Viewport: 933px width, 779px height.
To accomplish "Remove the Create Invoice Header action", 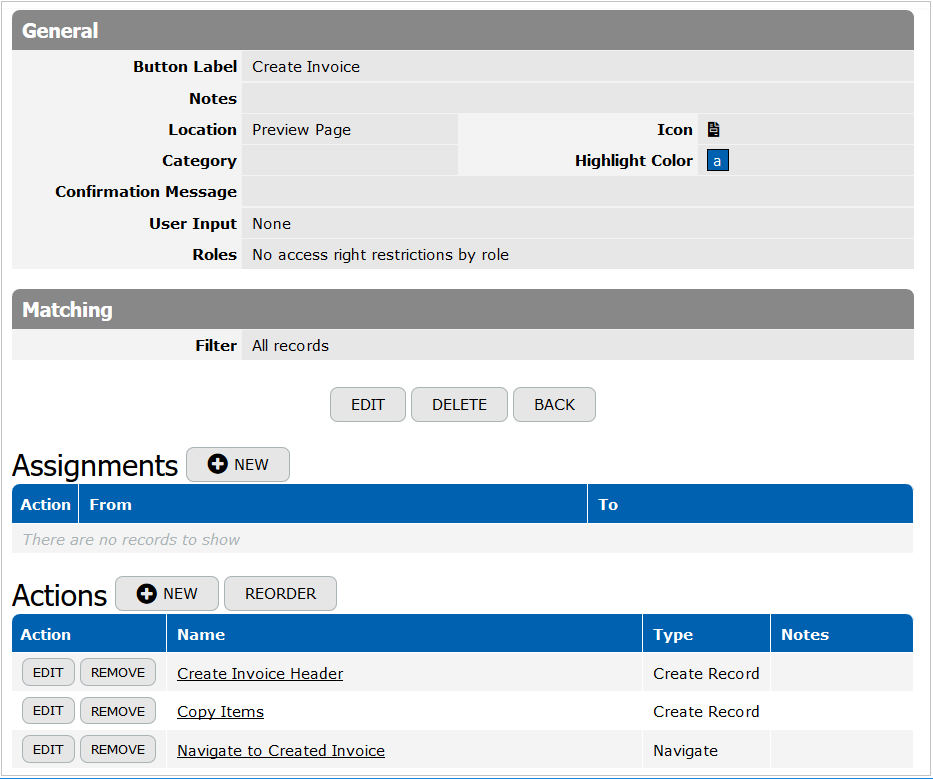I will coord(118,672).
